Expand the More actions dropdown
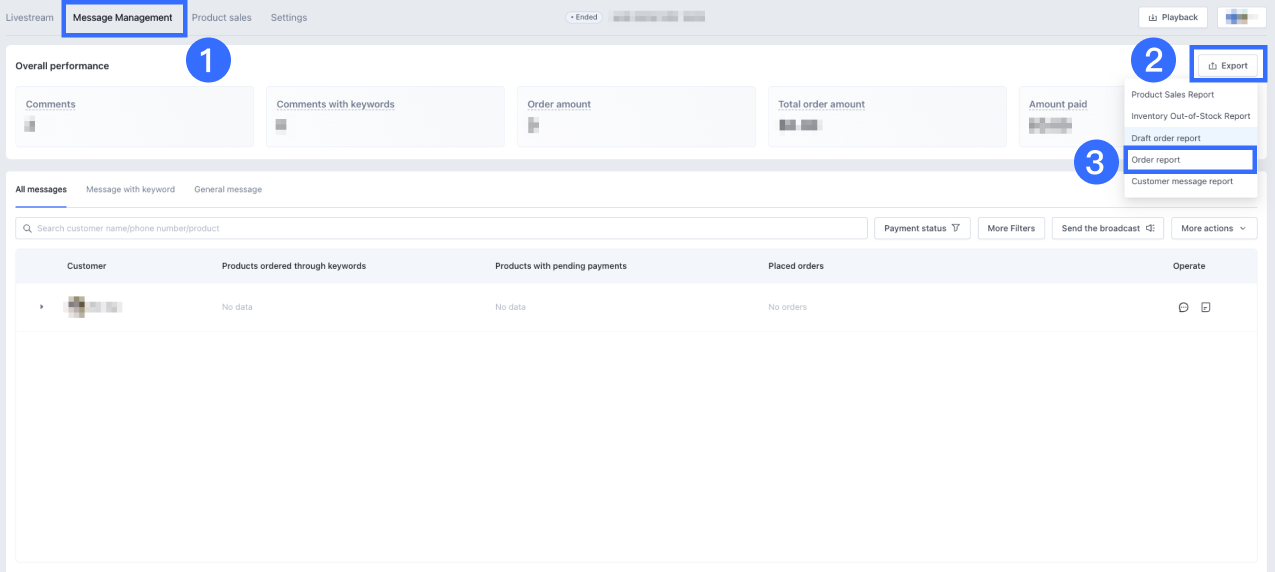Image resolution: width=1275 pixels, height=572 pixels. 1213,228
